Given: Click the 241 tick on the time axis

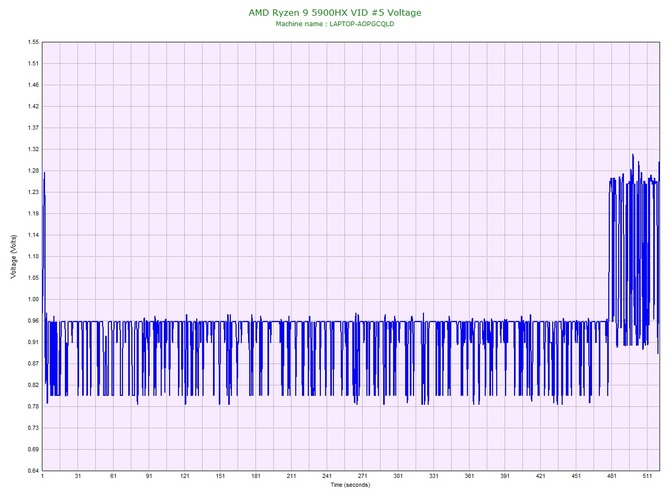Looking at the screenshot, I should click(x=327, y=476).
